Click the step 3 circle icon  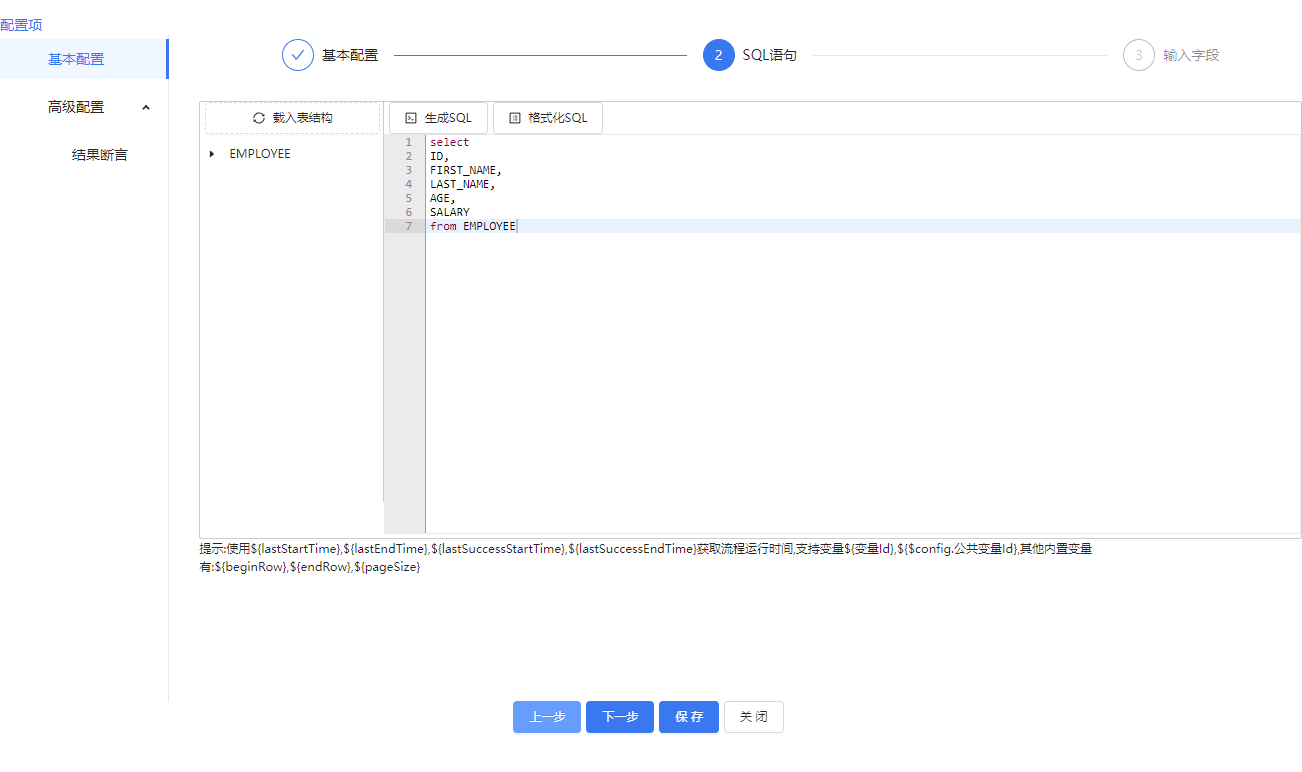(1139, 55)
